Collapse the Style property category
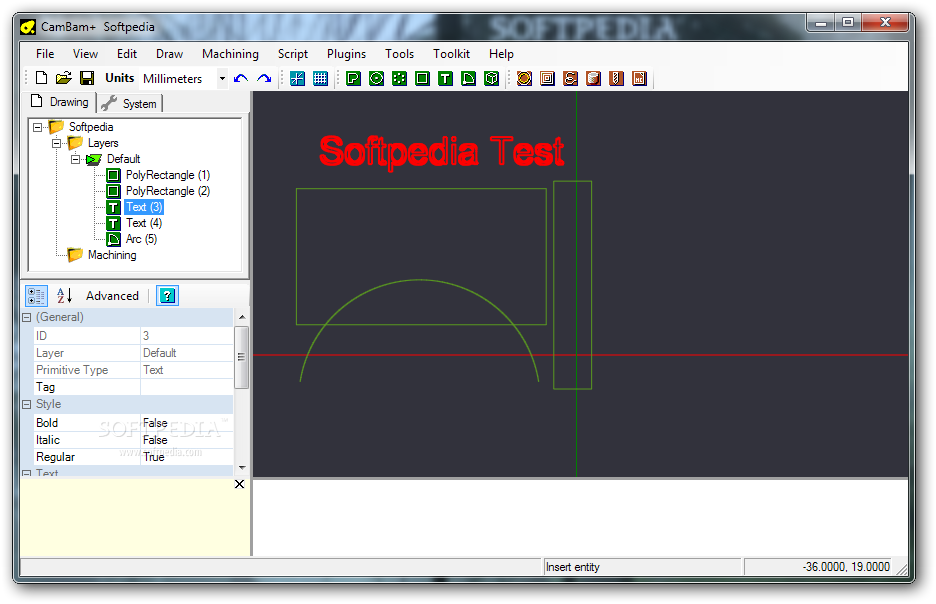The height and width of the screenshot is (604, 936). (x=27, y=405)
